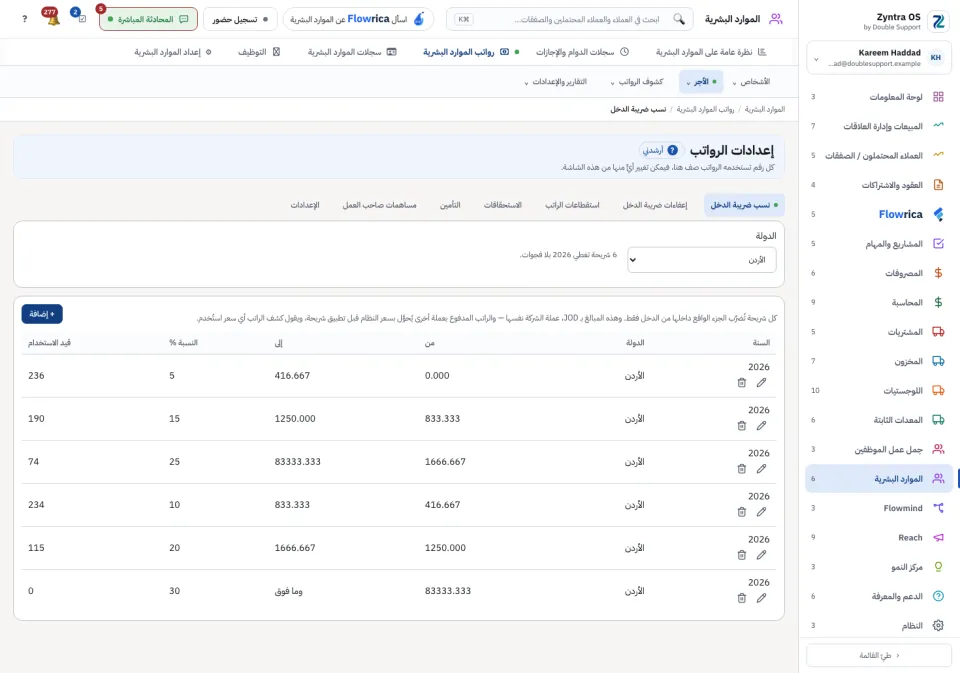This screenshot has height=673, width=960.
Task: Open the tasks checklist icon in header
Action: click(x=80, y=17)
